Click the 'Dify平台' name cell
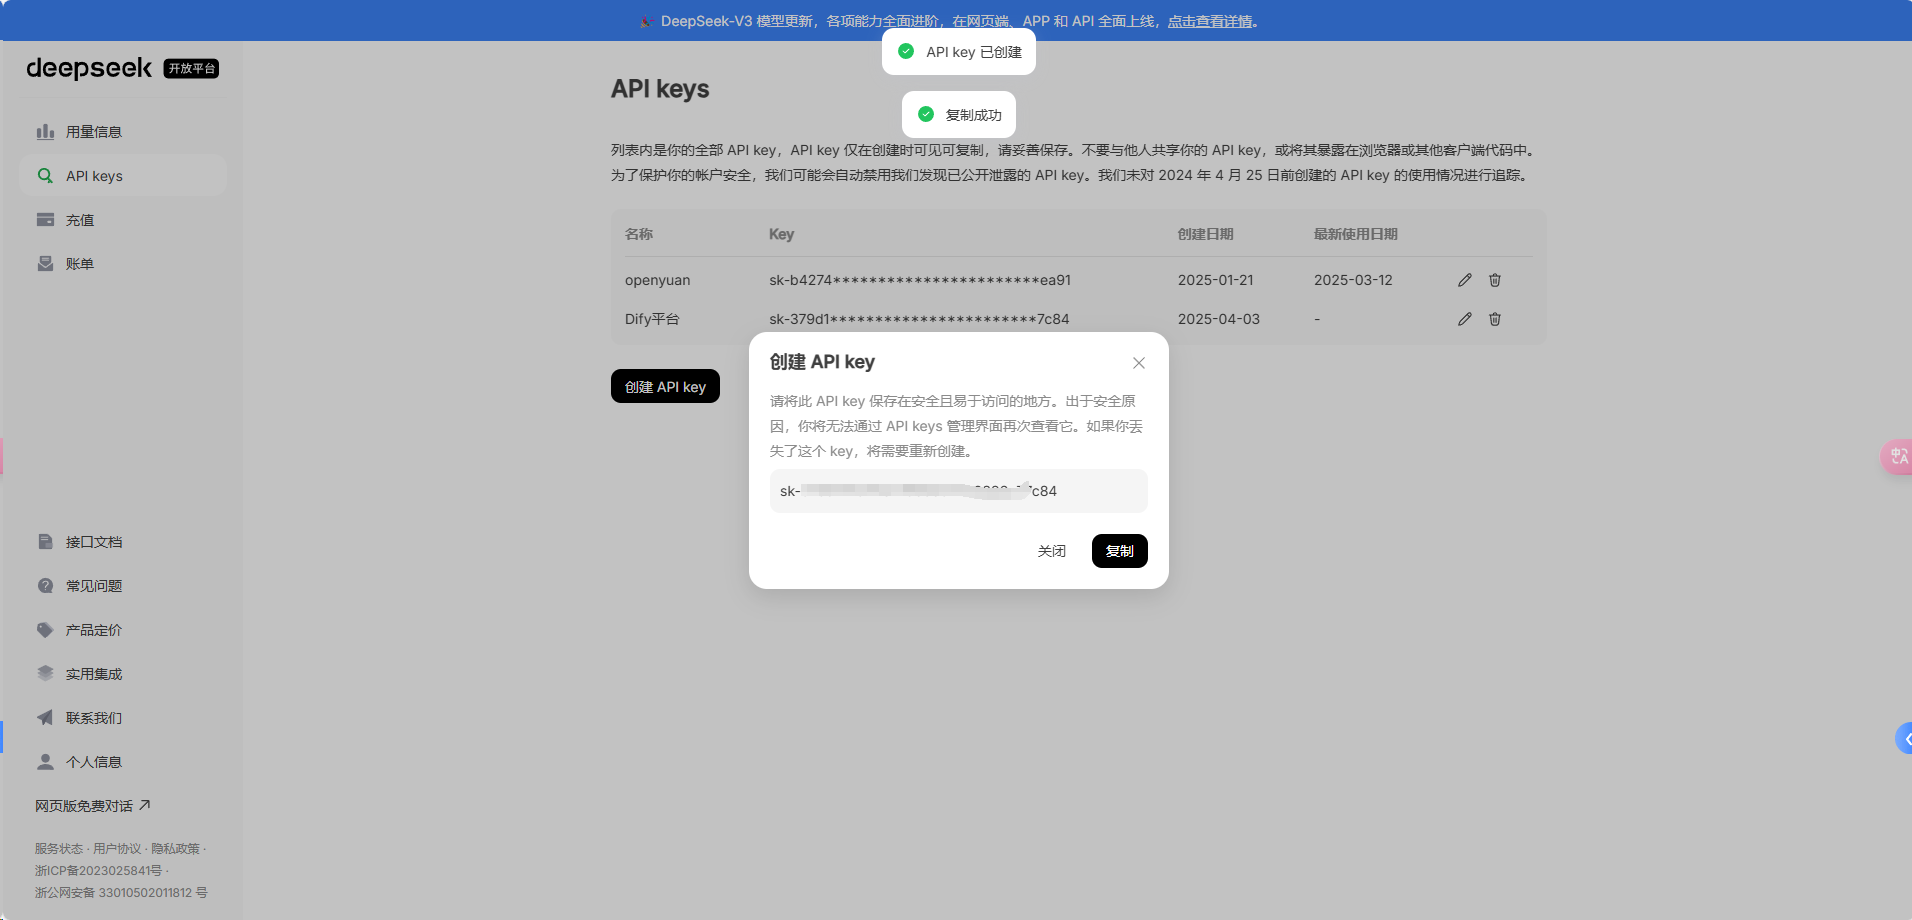1912x920 pixels. click(x=652, y=319)
